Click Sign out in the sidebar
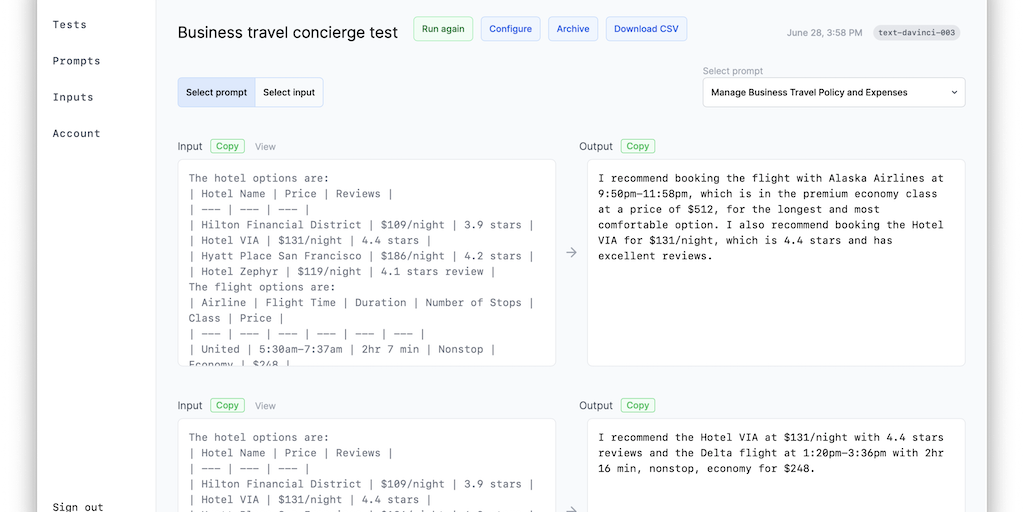The image size is (1024, 512). coord(78,506)
